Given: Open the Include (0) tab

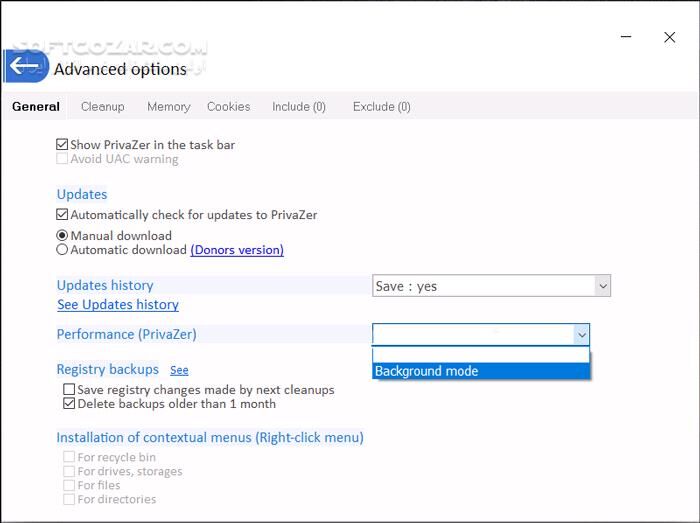Looking at the screenshot, I should pyautogui.click(x=298, y=107).
